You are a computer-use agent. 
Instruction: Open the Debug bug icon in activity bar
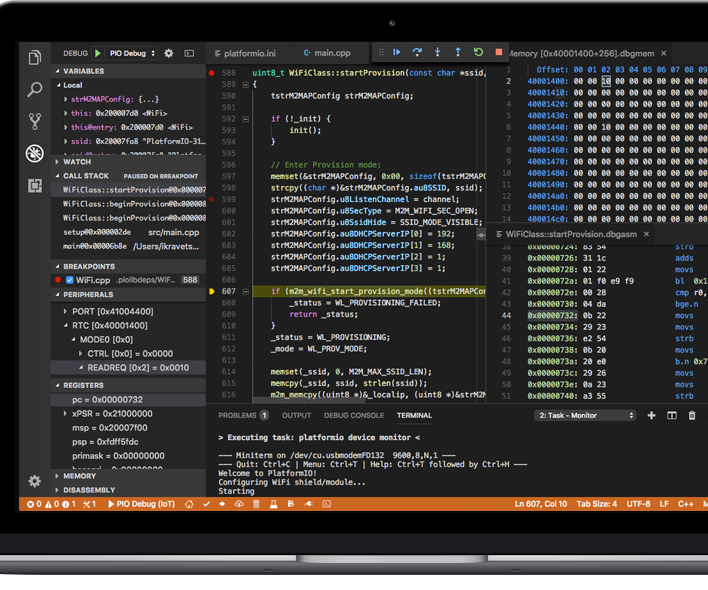click(35, 153)
